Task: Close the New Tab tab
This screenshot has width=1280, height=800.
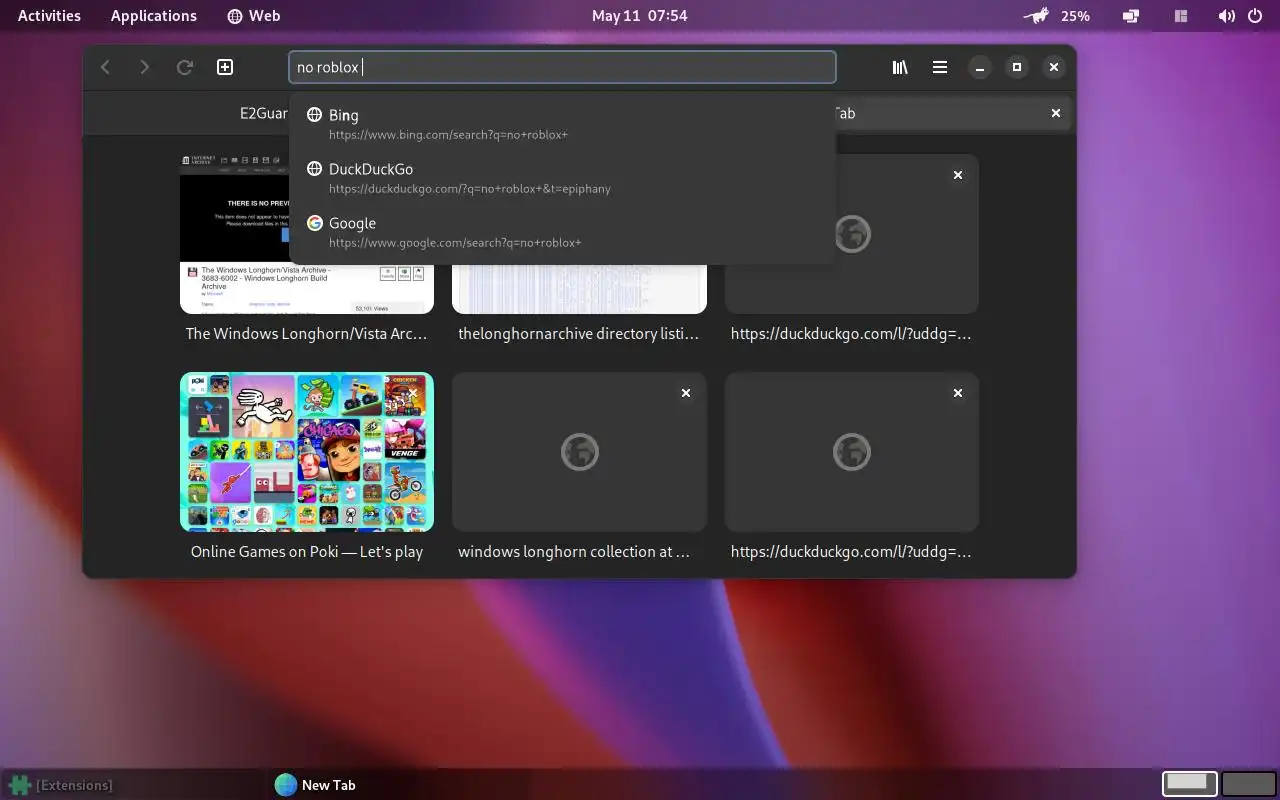Action: tap(1055, 113)
